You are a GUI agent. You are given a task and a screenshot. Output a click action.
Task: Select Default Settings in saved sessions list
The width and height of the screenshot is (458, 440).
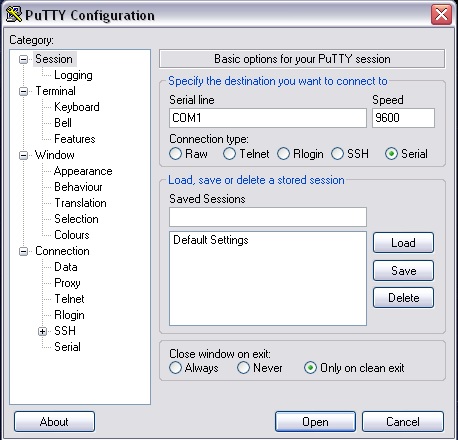point(211,240)
